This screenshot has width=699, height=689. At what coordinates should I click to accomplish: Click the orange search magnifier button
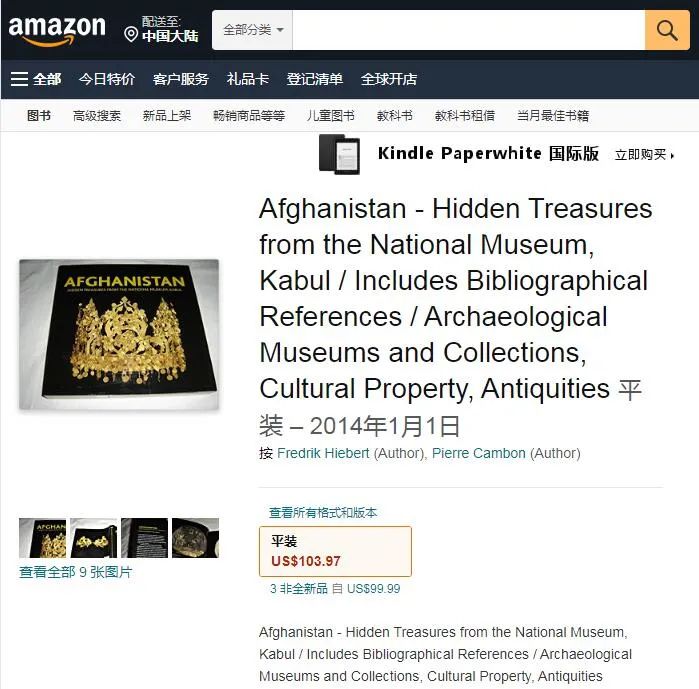(667, 30)
